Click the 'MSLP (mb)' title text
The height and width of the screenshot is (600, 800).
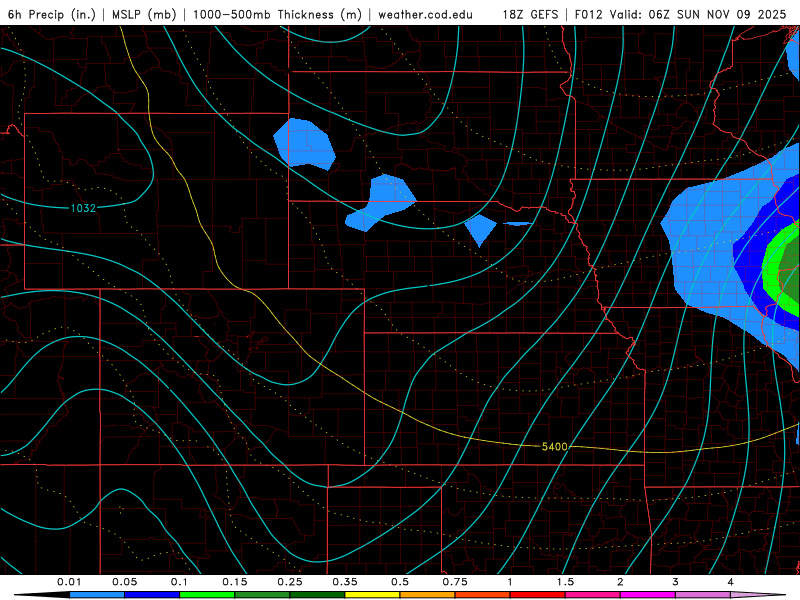(144, 14)
